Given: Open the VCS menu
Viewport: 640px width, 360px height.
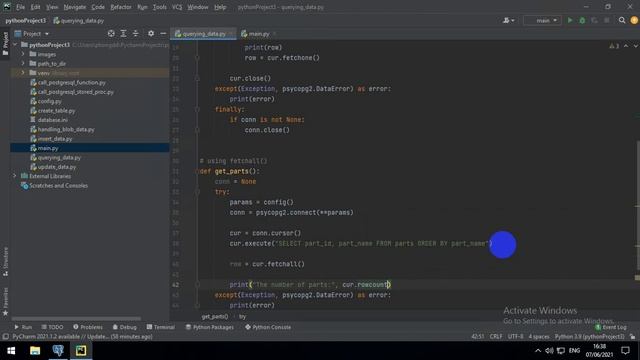Looking at the screenshot, I should [177, 7].
